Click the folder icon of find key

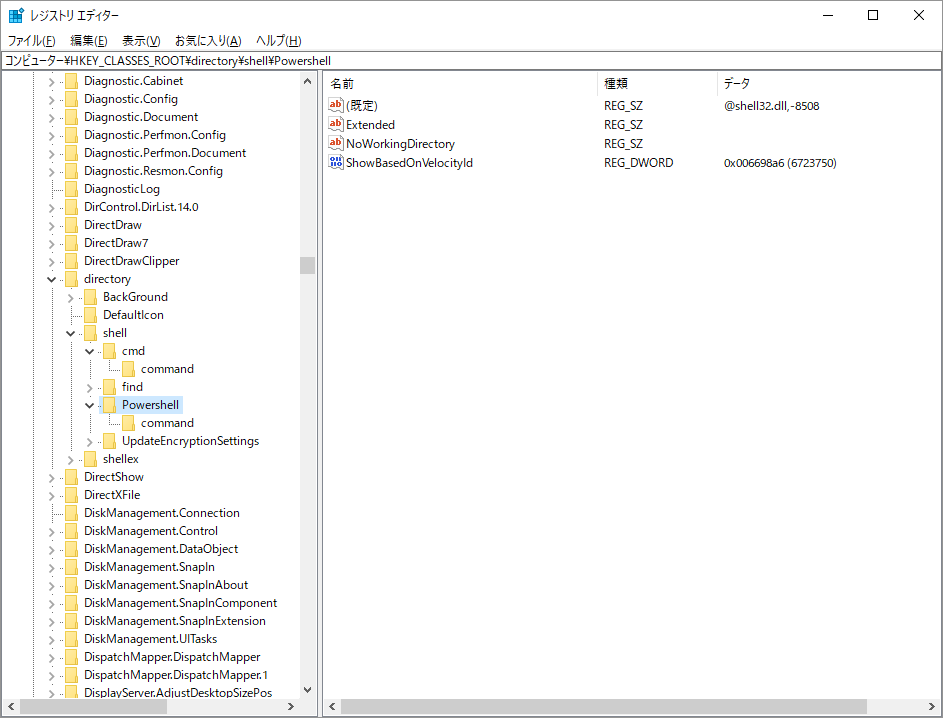109,387
